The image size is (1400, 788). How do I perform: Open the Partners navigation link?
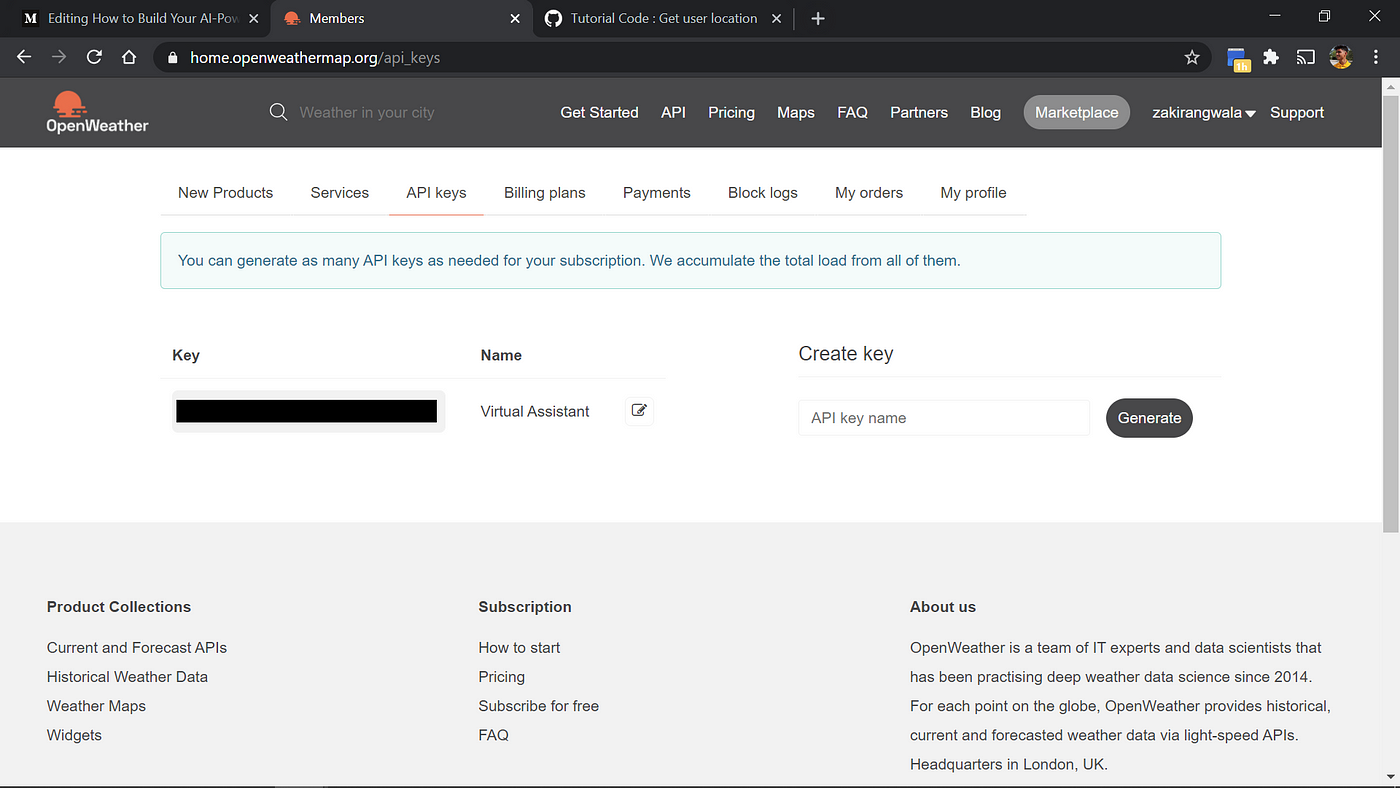(x=919, y=112)
